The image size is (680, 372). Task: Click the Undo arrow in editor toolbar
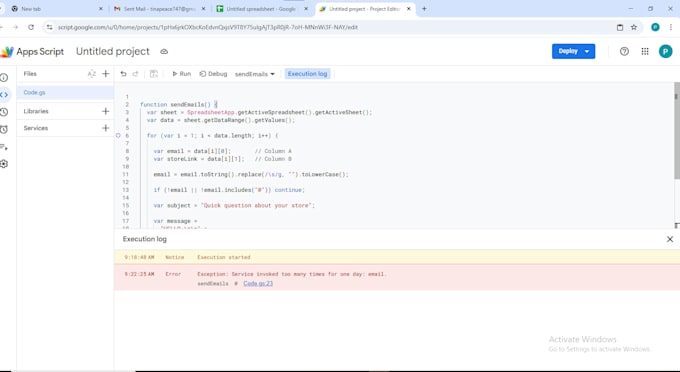[x=124, y=74]
